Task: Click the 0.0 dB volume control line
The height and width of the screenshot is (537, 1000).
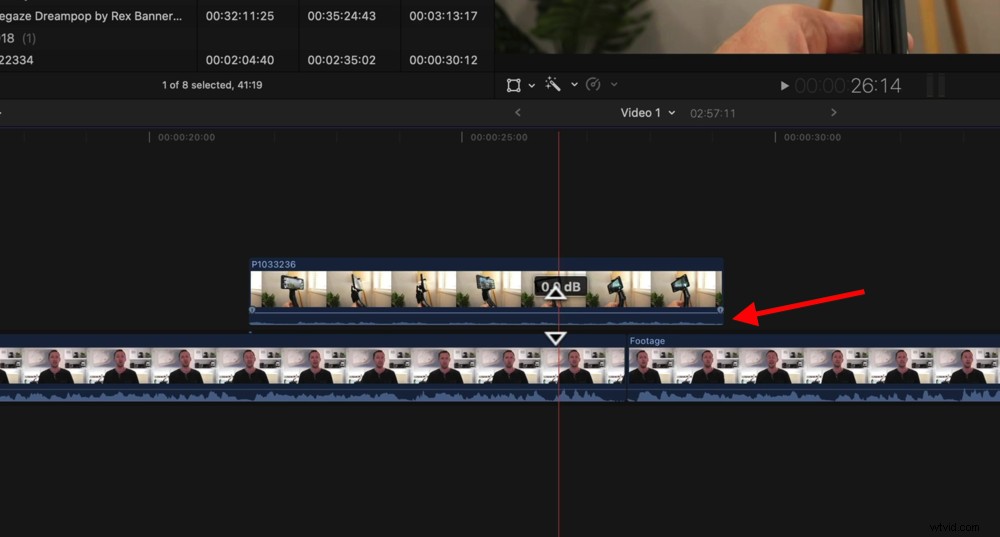Action: [486, 313]
